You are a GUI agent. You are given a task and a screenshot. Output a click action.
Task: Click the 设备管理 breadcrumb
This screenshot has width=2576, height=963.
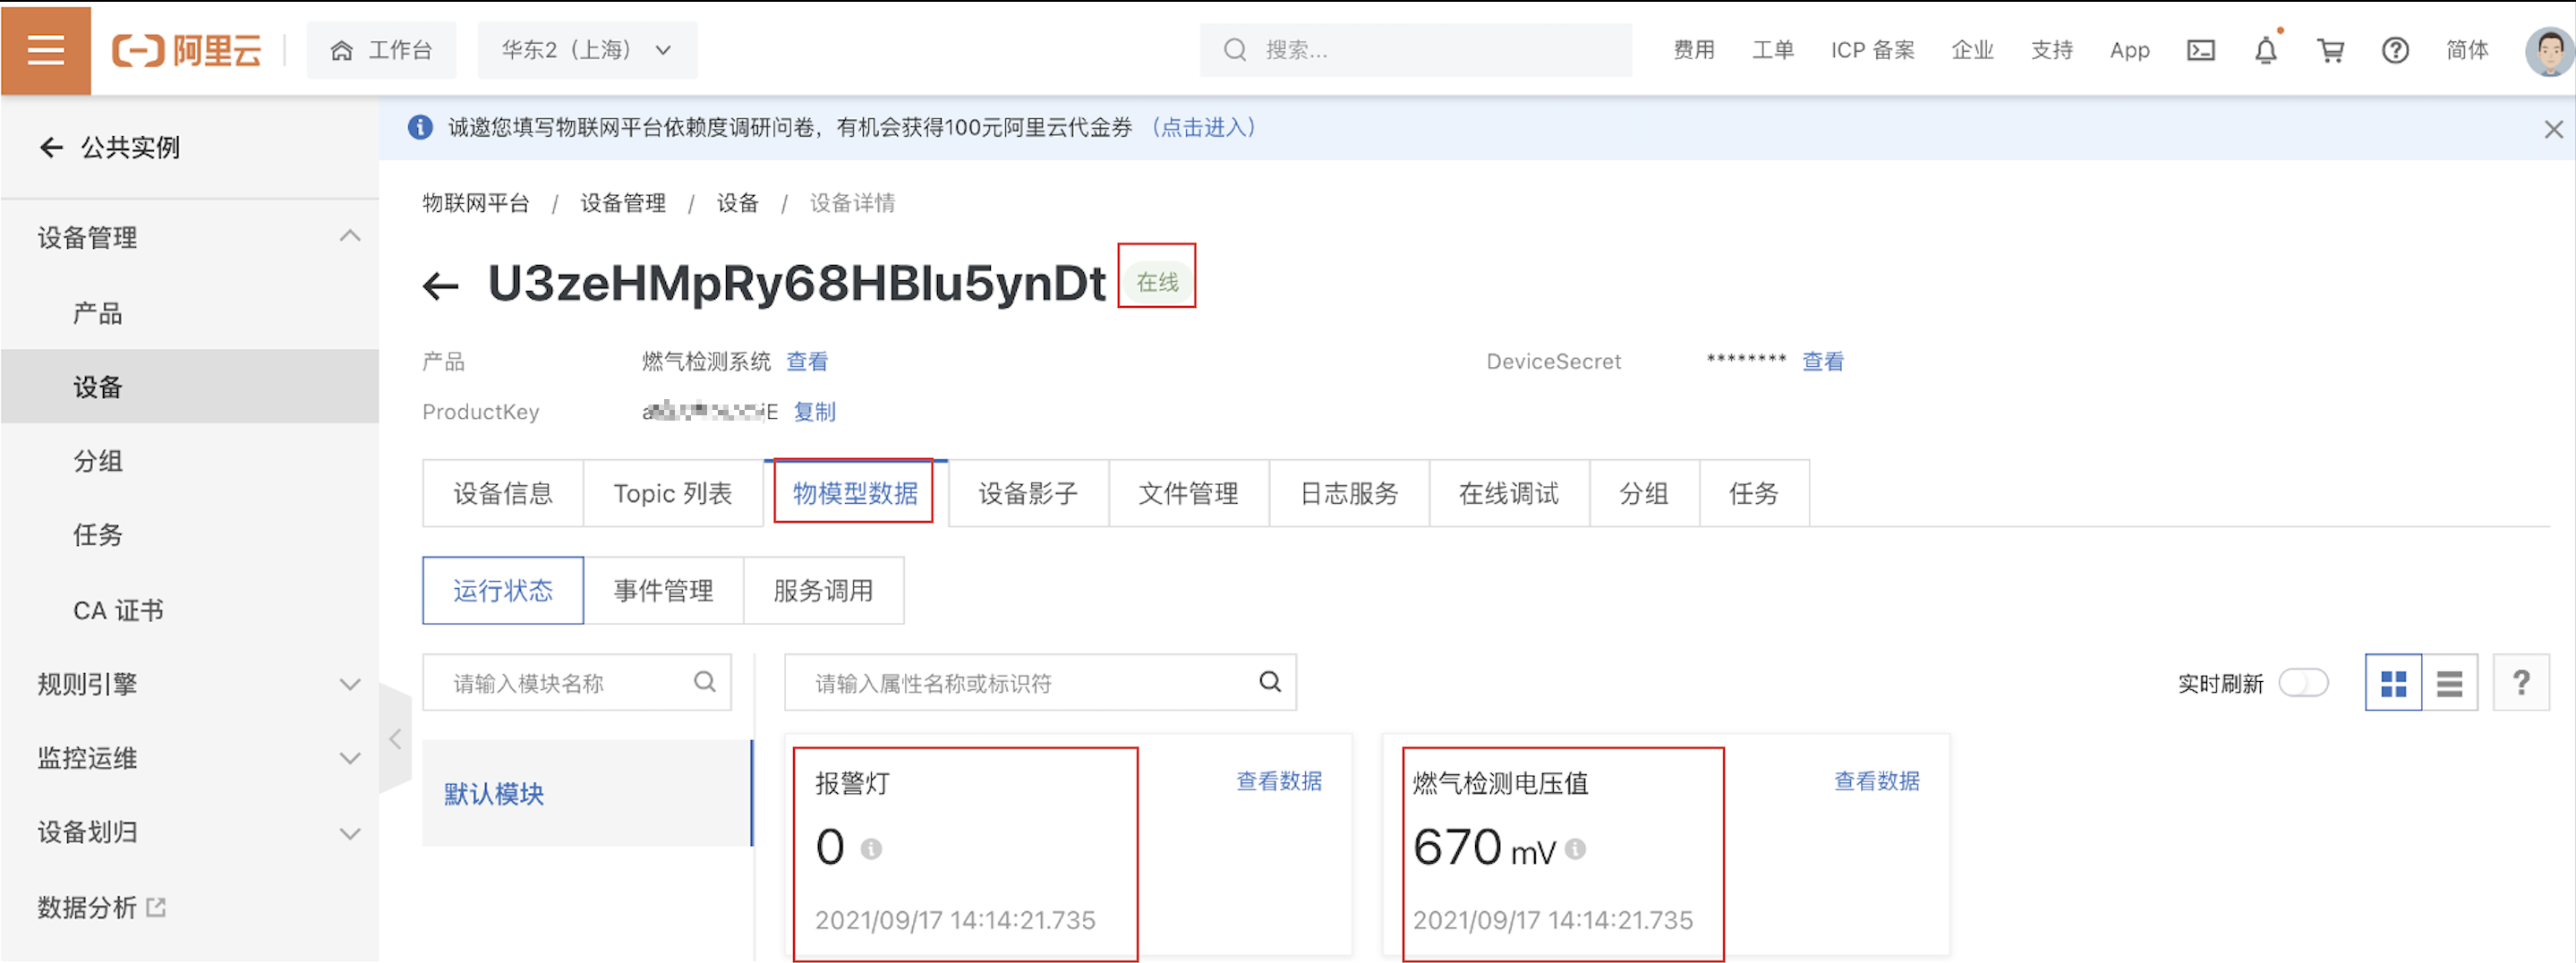[x=623, y=203]
